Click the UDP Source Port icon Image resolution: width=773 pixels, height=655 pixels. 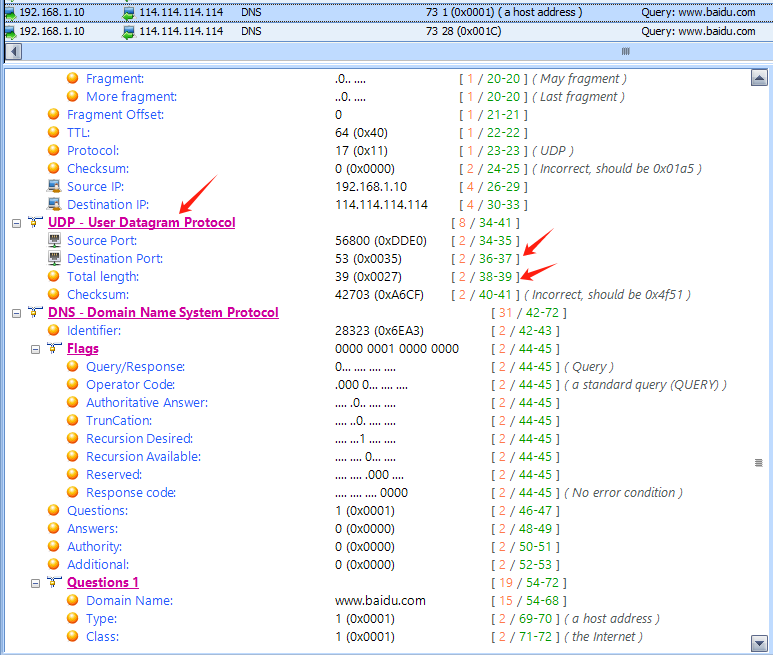tap(56, 241)
